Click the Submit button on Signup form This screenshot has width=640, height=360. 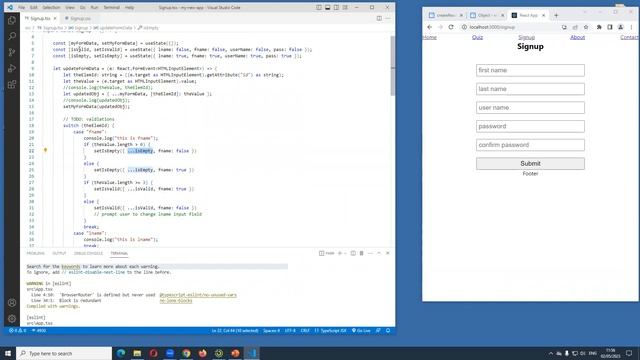tap(530, 164)
